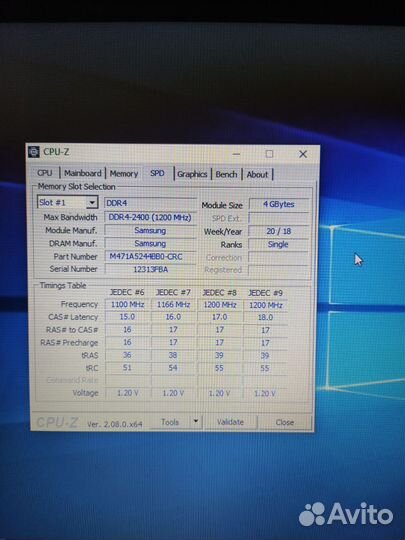Switch to the Memory tab
This screenshot has height=540, width=405.
(x=124, y=174)
